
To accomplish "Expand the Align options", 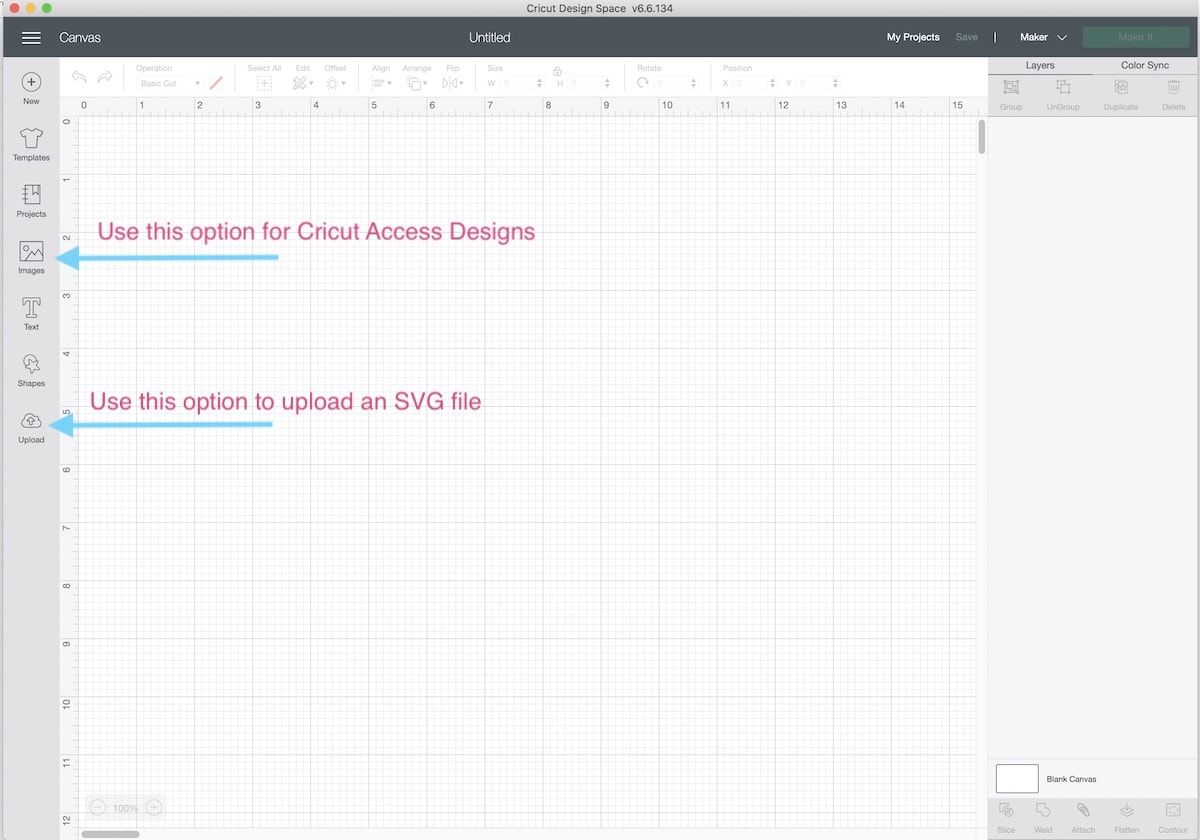I will point(381,83).
